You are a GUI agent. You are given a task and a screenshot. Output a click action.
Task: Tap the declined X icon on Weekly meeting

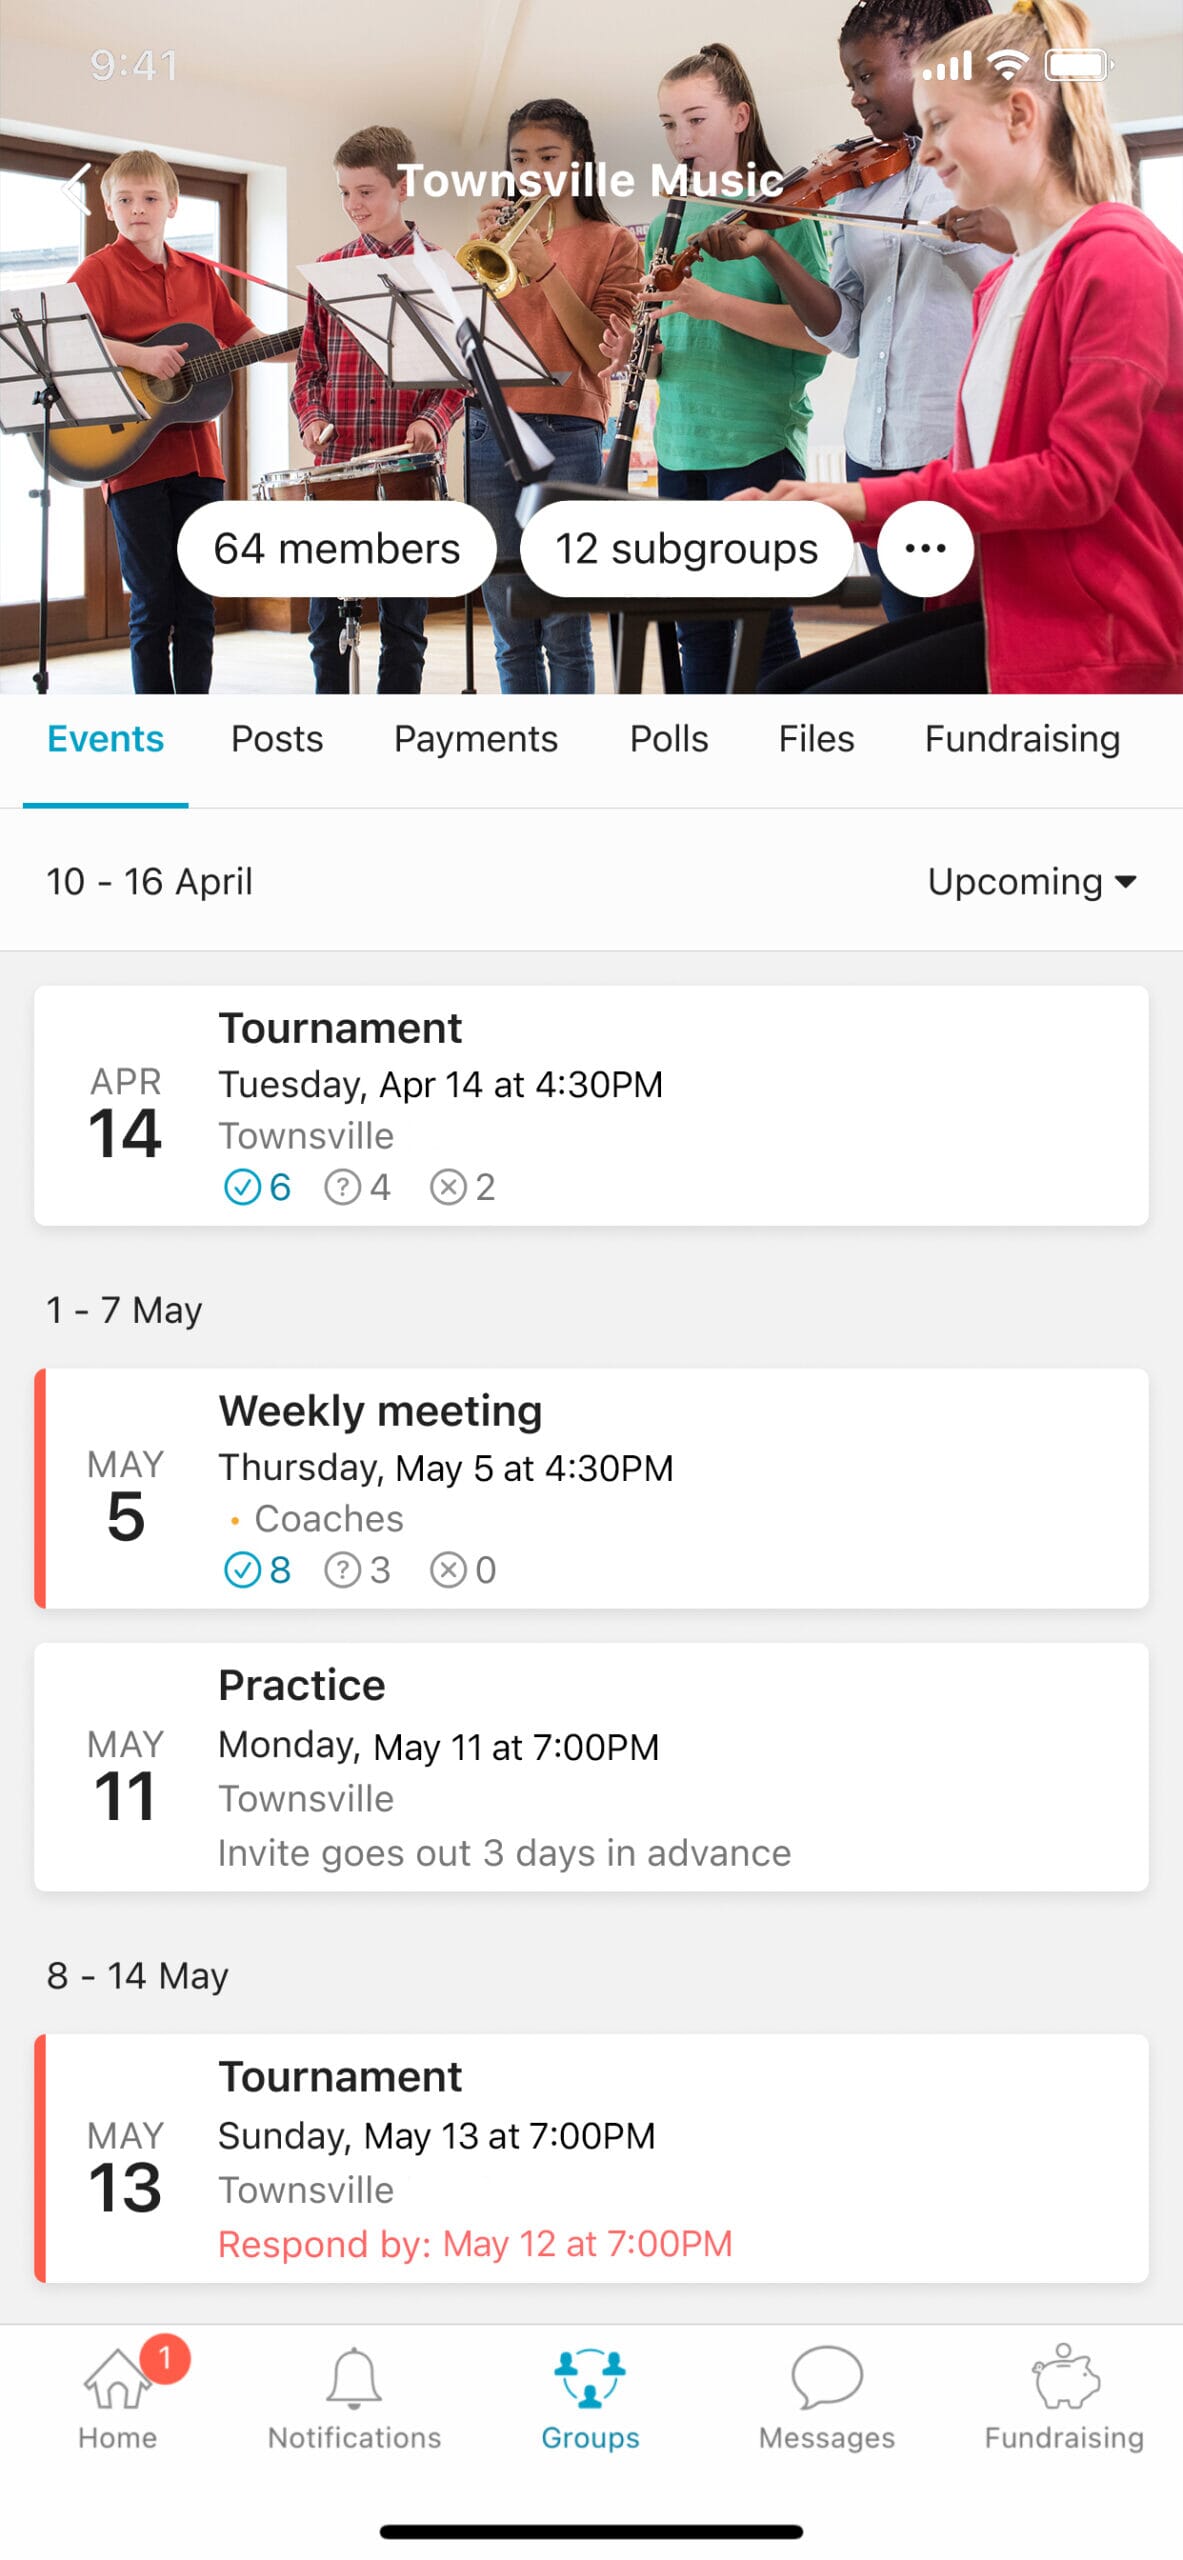(448, 1570)
